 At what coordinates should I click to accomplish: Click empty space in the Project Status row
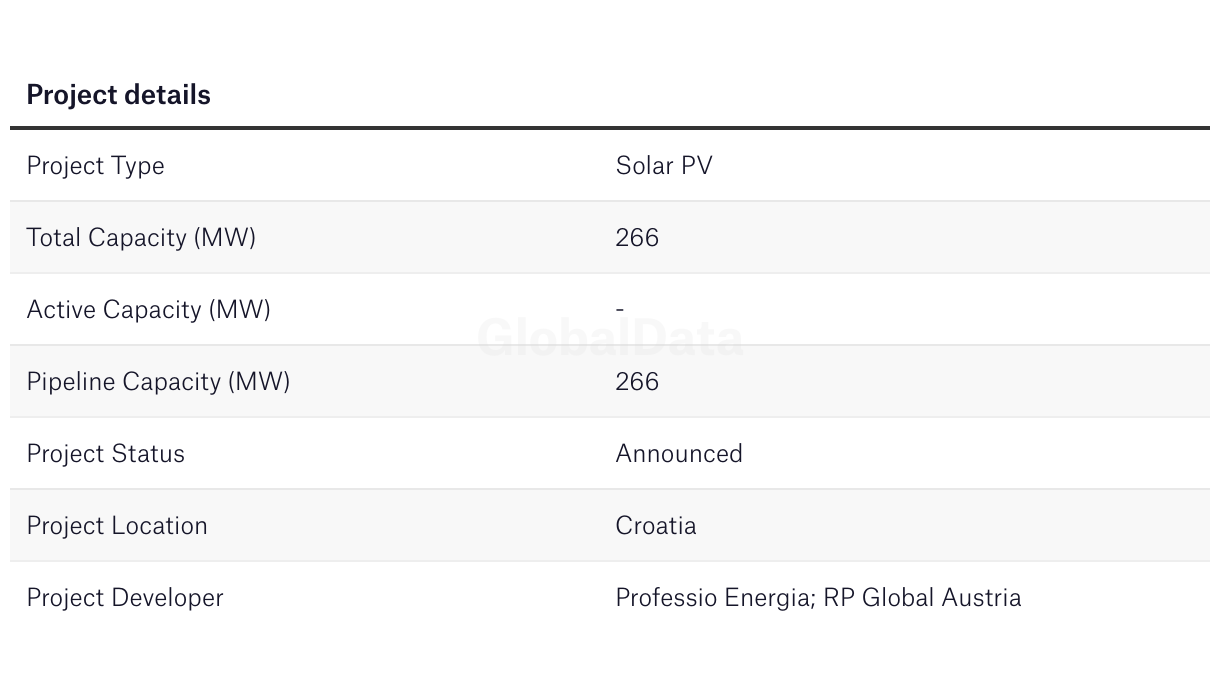[980, 454]
